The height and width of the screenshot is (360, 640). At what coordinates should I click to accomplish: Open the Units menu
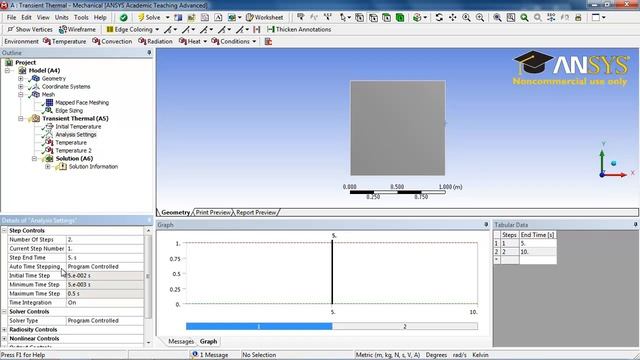pyautogui.click(x=62, y=18)
